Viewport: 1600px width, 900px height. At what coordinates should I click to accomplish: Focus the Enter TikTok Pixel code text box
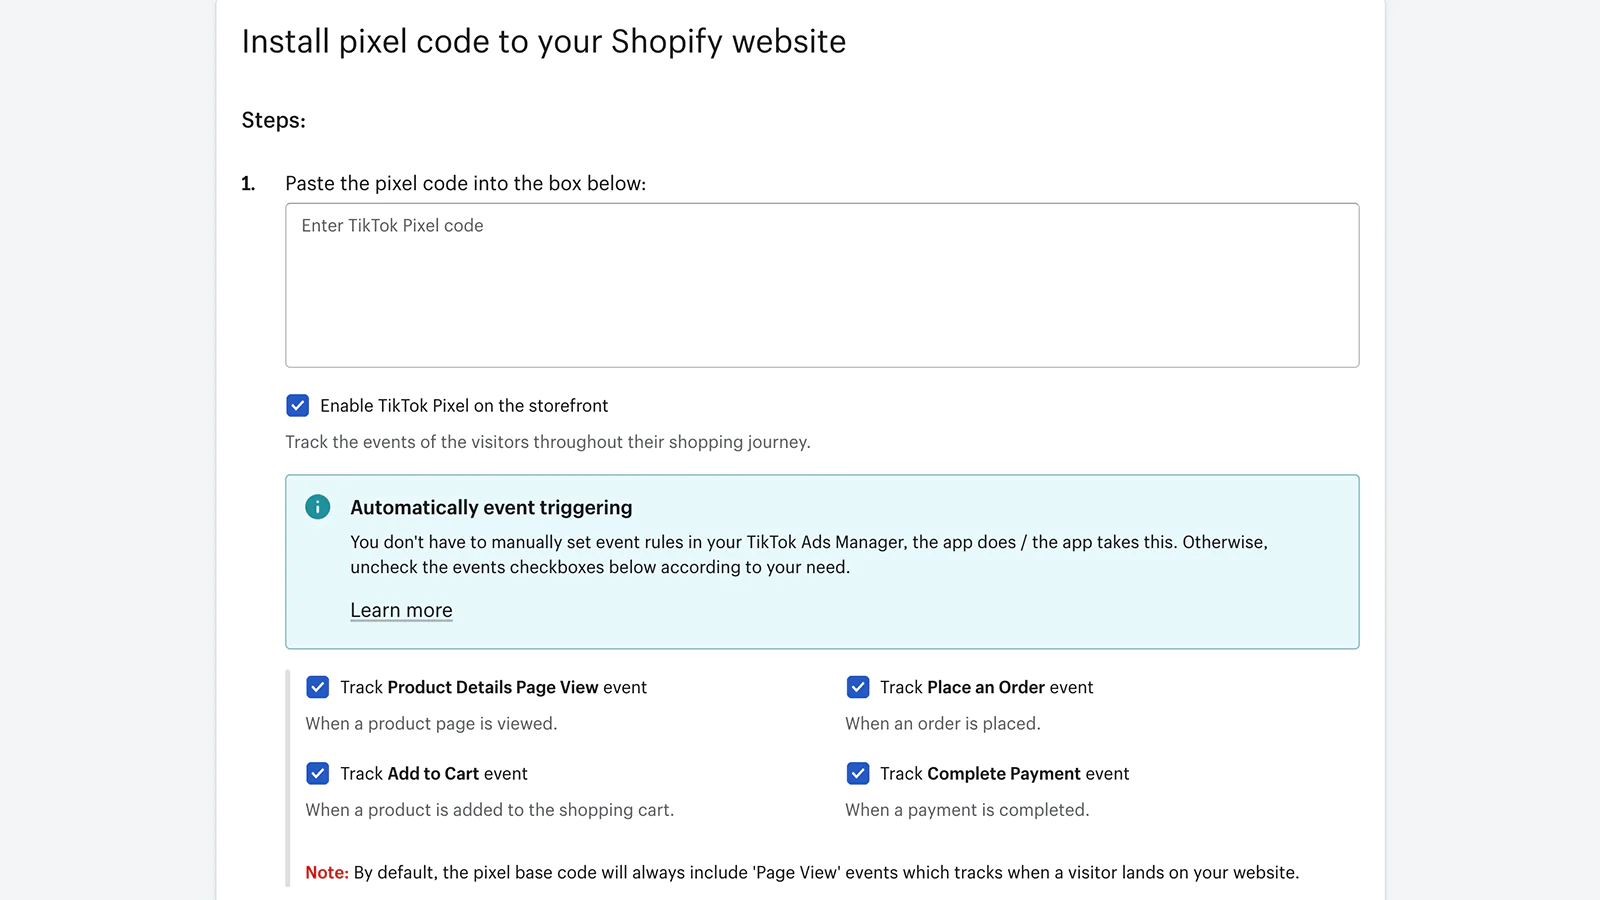tap(821, 285)
